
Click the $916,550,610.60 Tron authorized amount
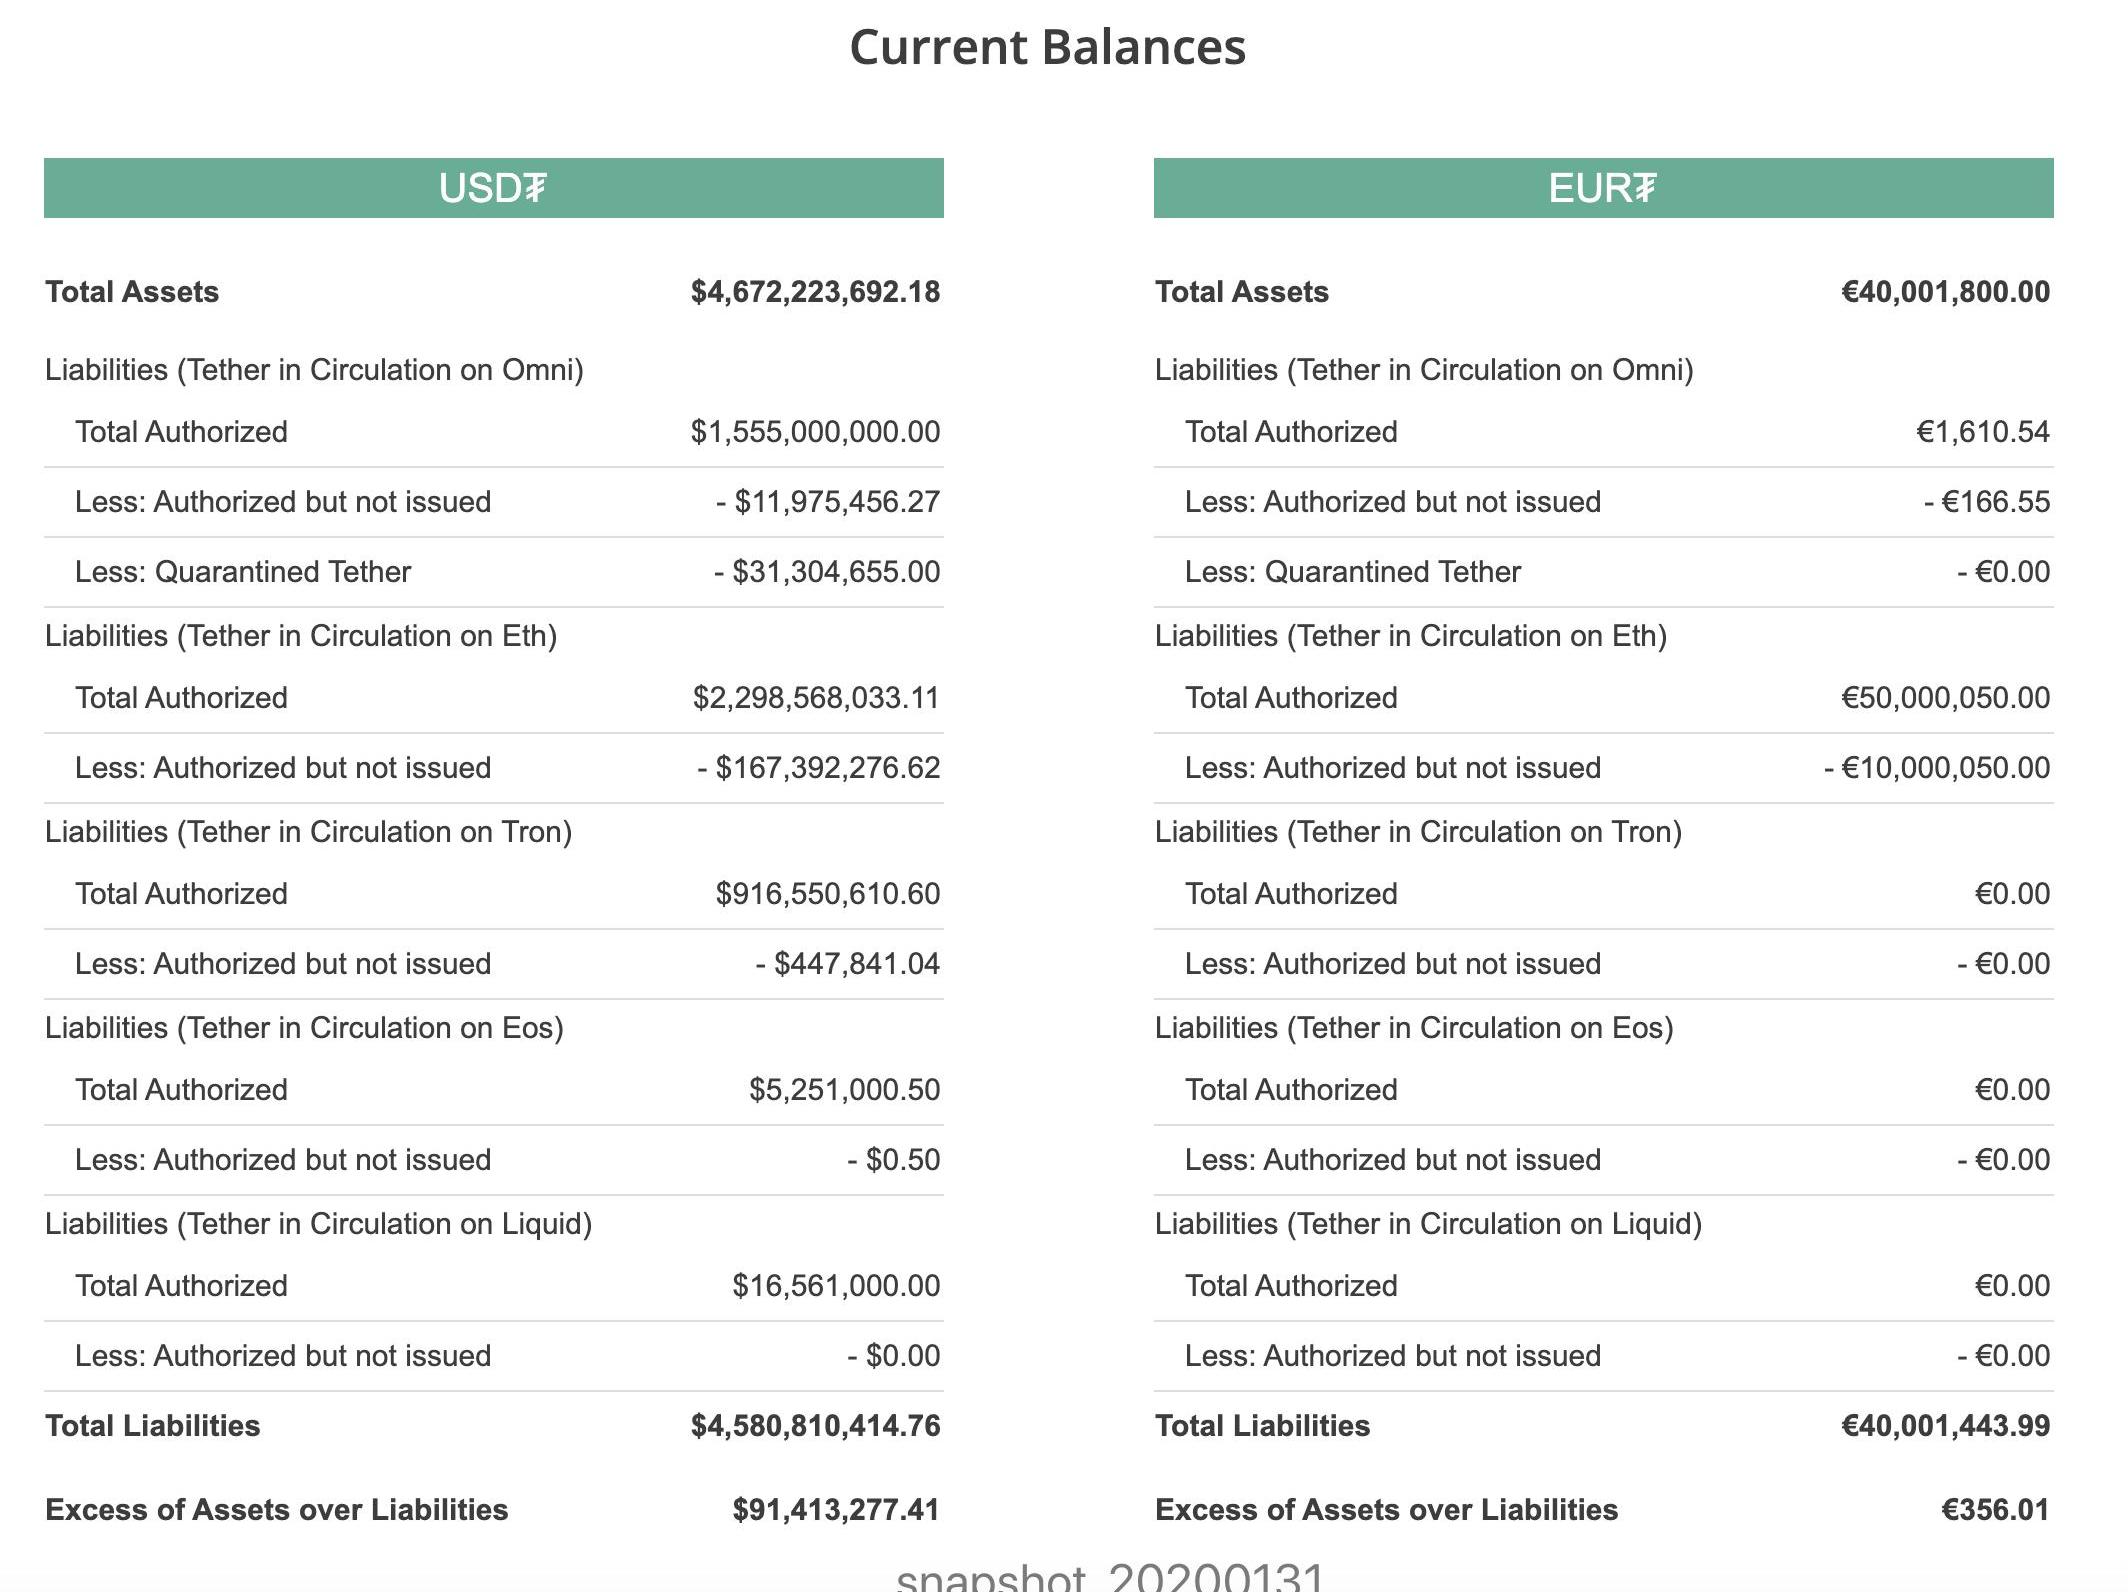[x=827, y=894]
